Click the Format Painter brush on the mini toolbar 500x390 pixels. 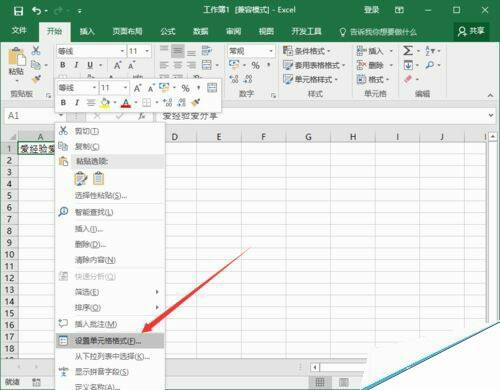coord(196,102)
